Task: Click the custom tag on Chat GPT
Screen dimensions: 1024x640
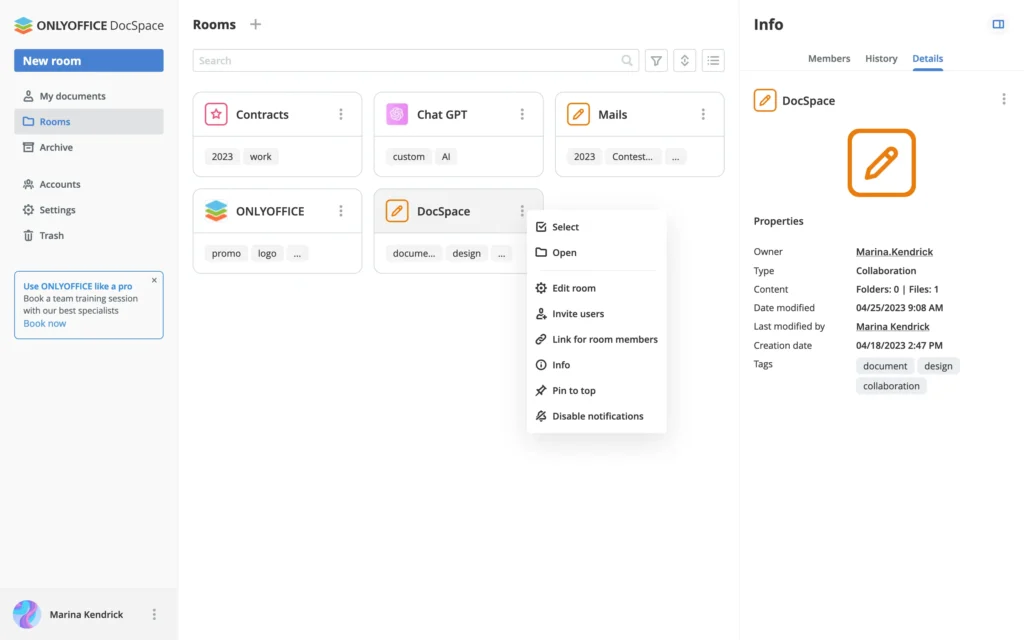Action: pyautogui.click(x=408, y=157)
